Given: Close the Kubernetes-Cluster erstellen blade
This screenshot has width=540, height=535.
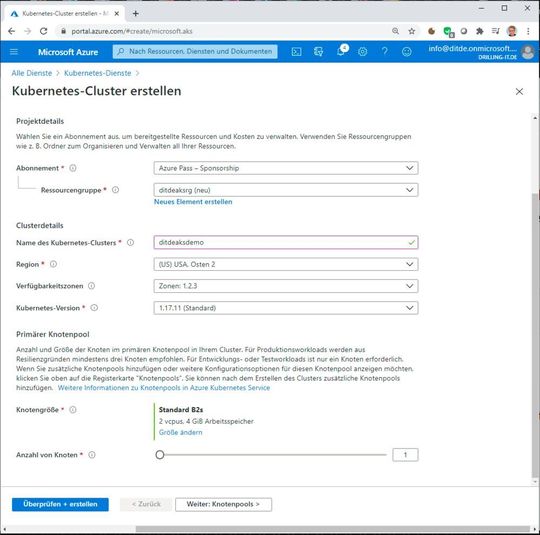Looking at the screenshot, I should point(519,91).
